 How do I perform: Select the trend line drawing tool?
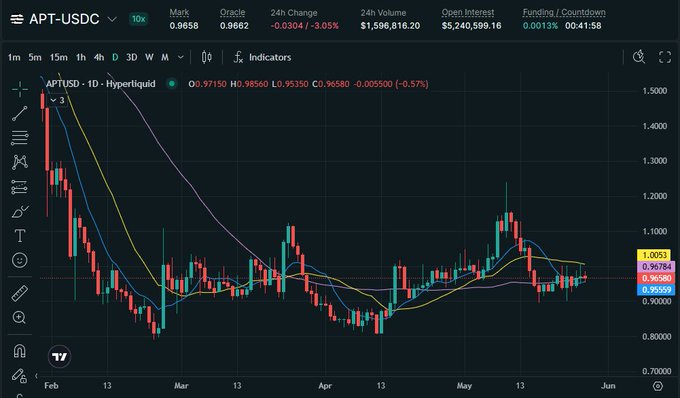(x=20, y=114)
